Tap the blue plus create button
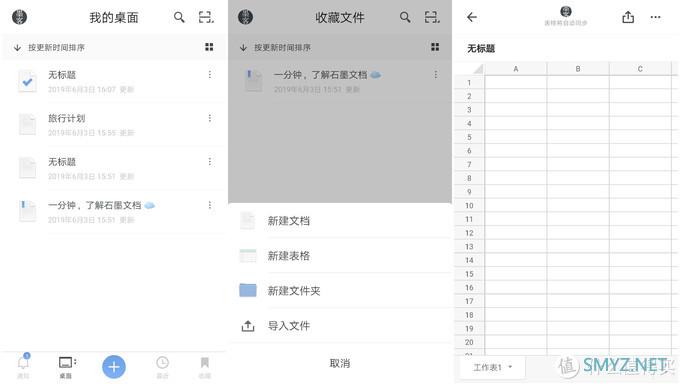The width and height of the screenshot is (680, 384). coord(114,367)
